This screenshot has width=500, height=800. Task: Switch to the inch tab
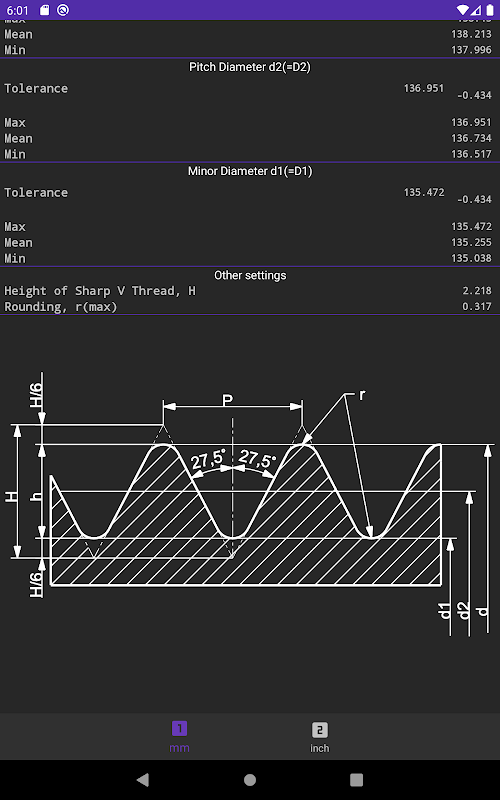tap(319, 737)
